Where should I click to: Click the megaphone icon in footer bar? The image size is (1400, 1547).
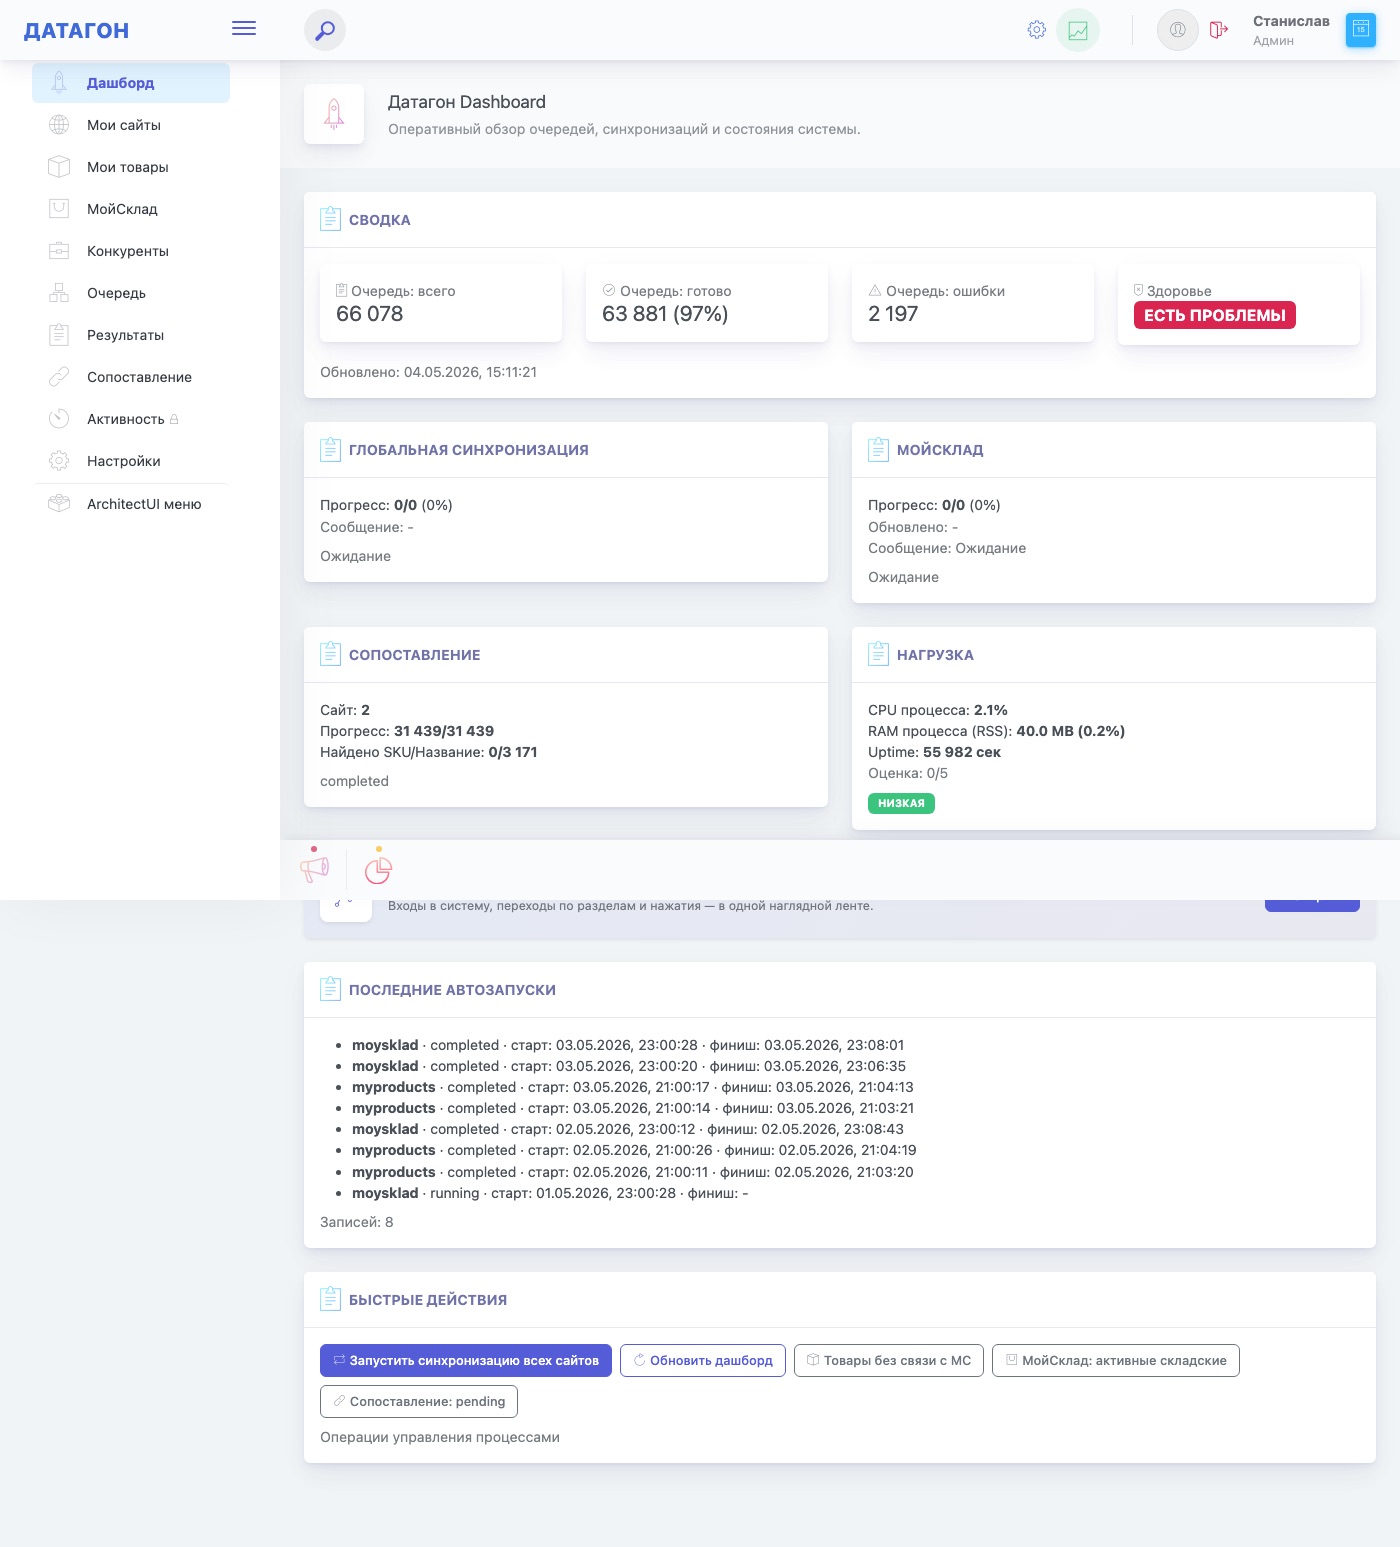(x=315, y=869)
